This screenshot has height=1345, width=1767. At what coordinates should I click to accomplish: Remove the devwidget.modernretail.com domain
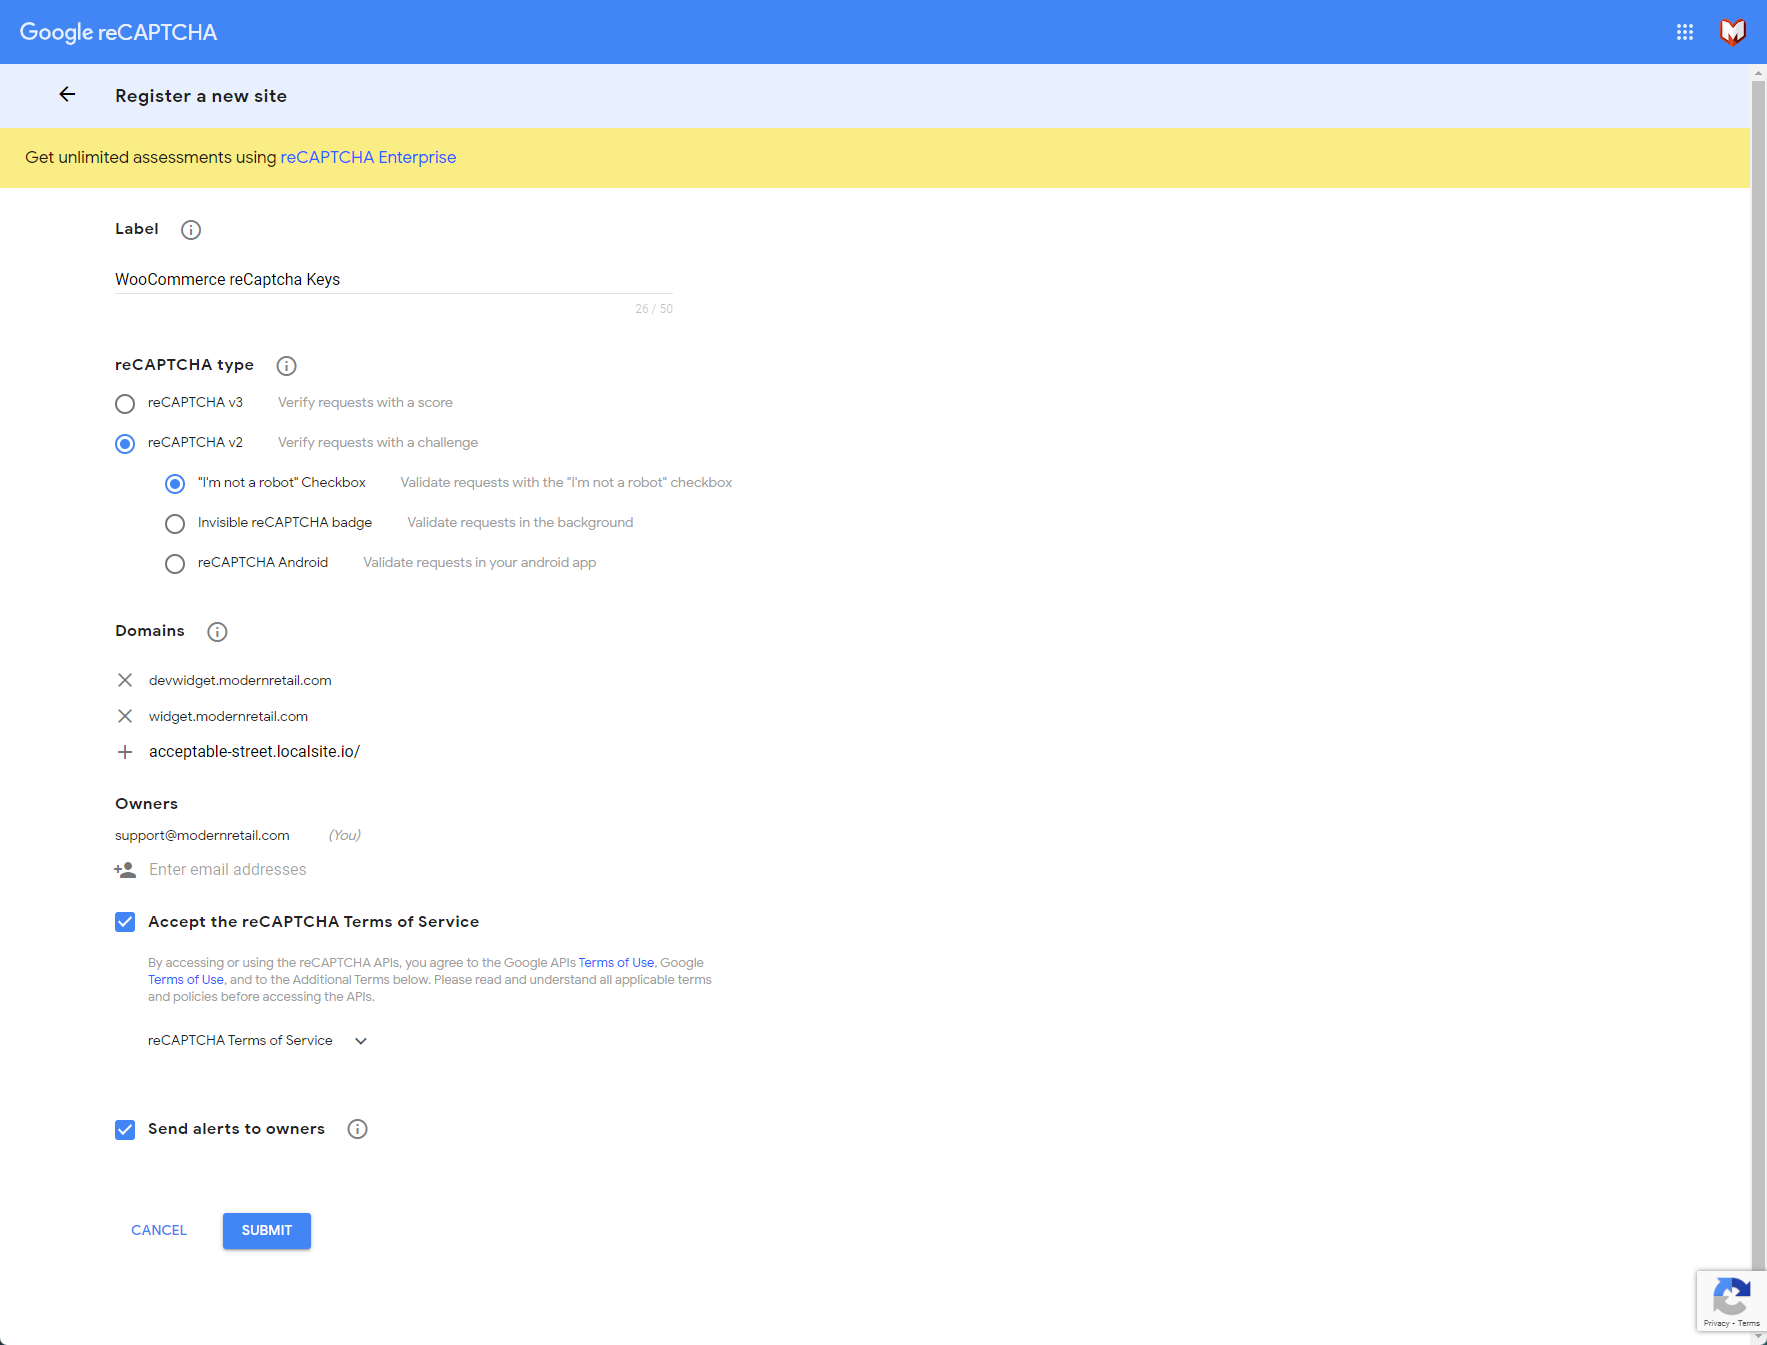[125, 680]
